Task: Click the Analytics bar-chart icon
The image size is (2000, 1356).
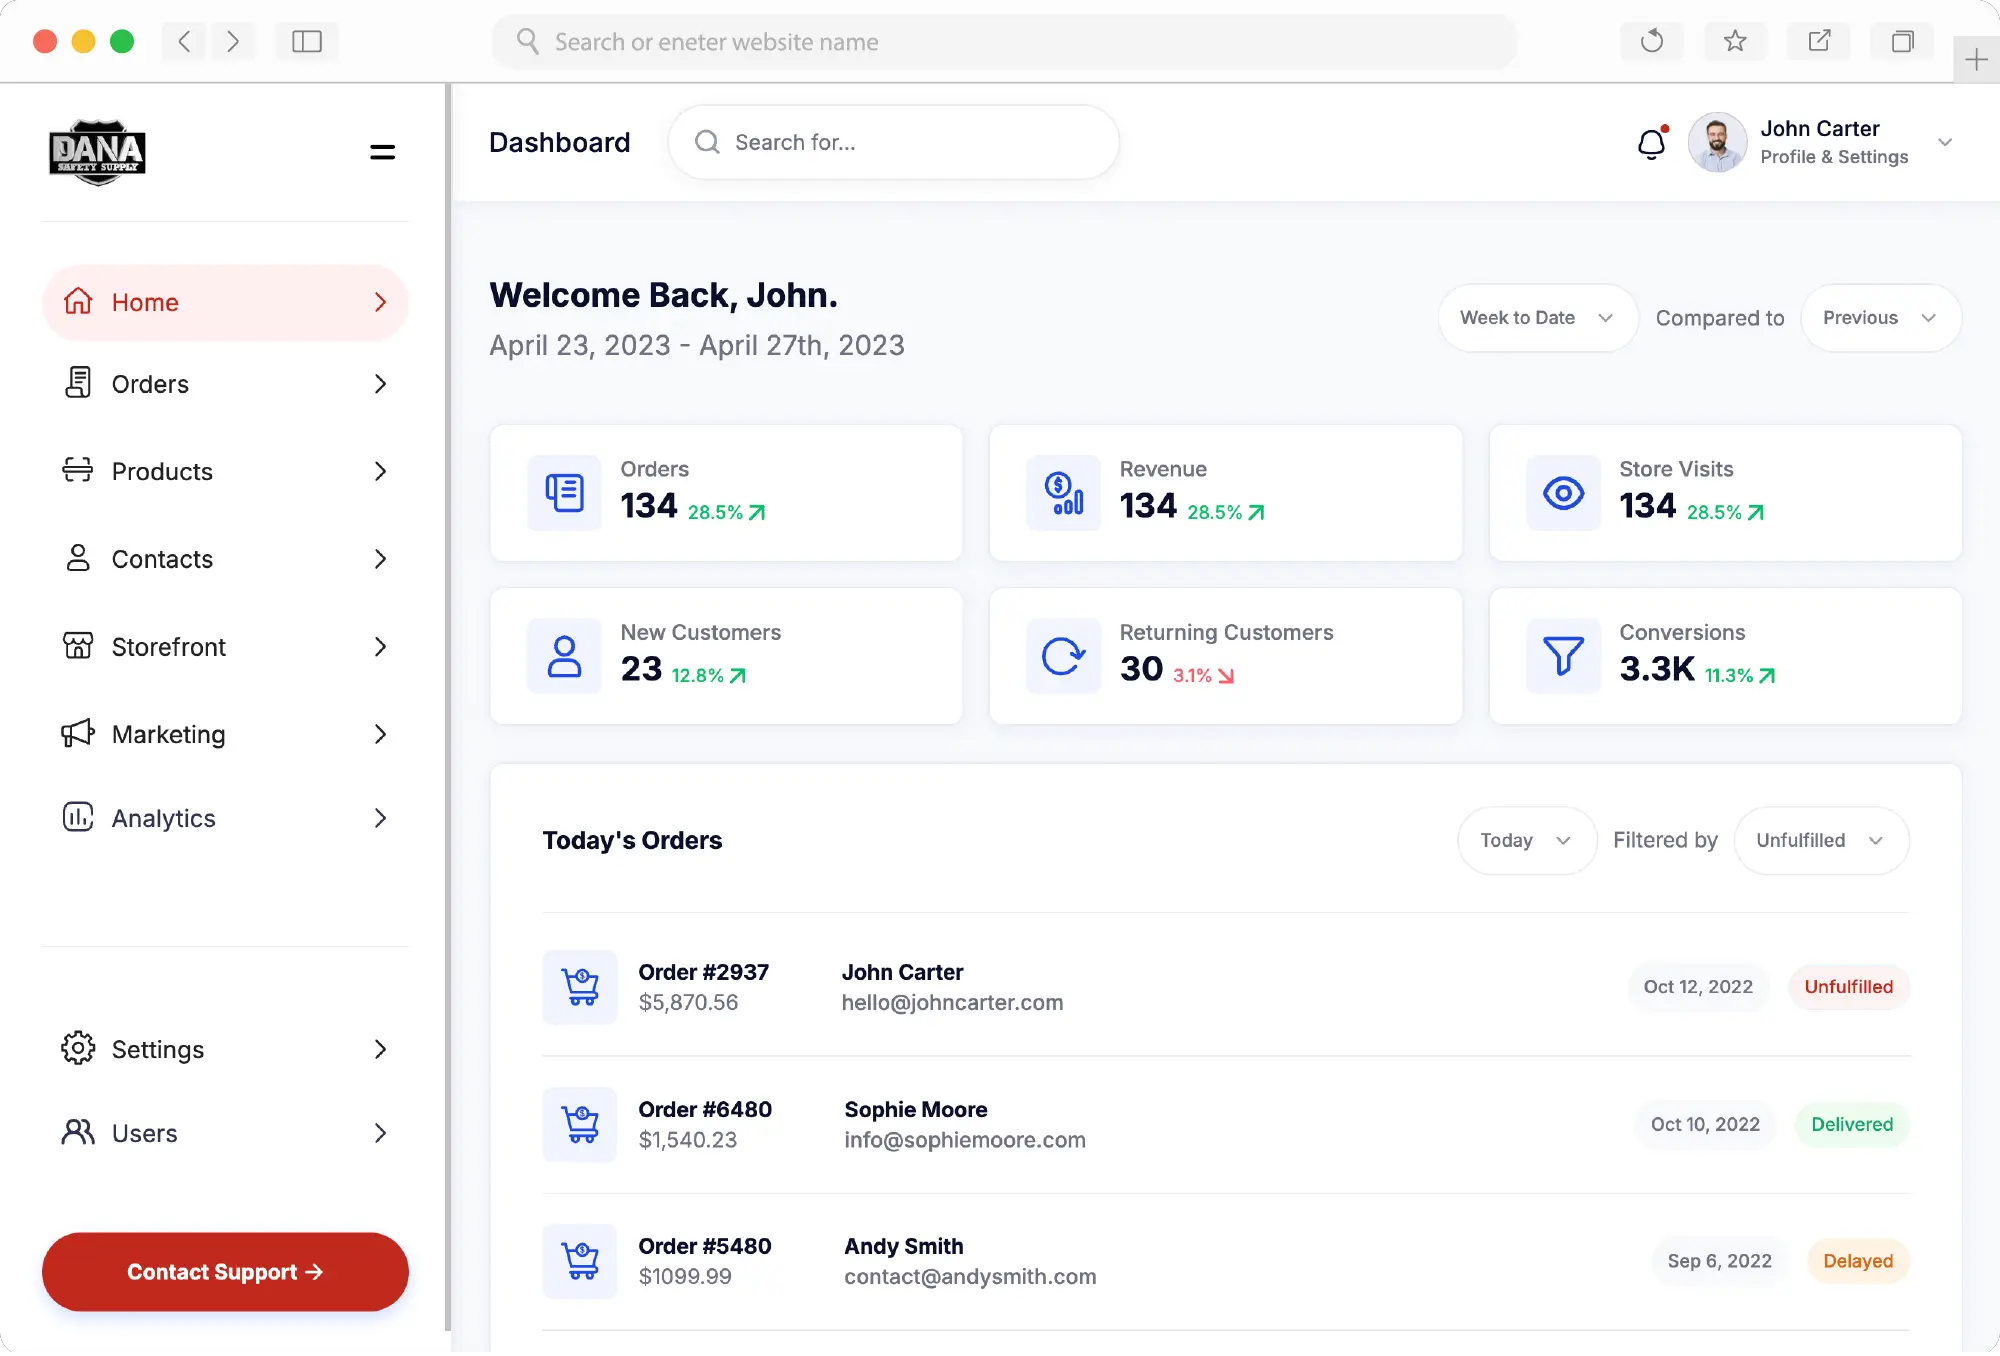Action: click(x=78, y=818)
